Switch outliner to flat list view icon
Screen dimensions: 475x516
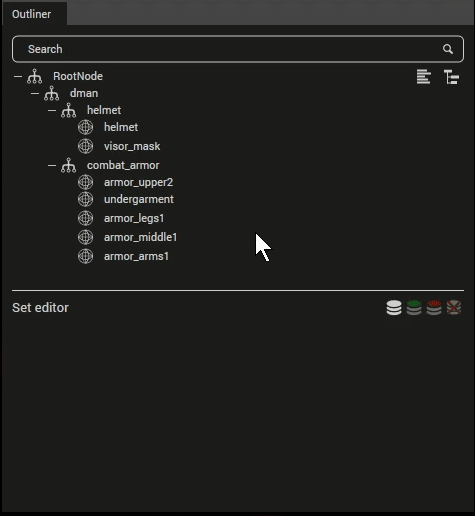[x=424, y=77]
